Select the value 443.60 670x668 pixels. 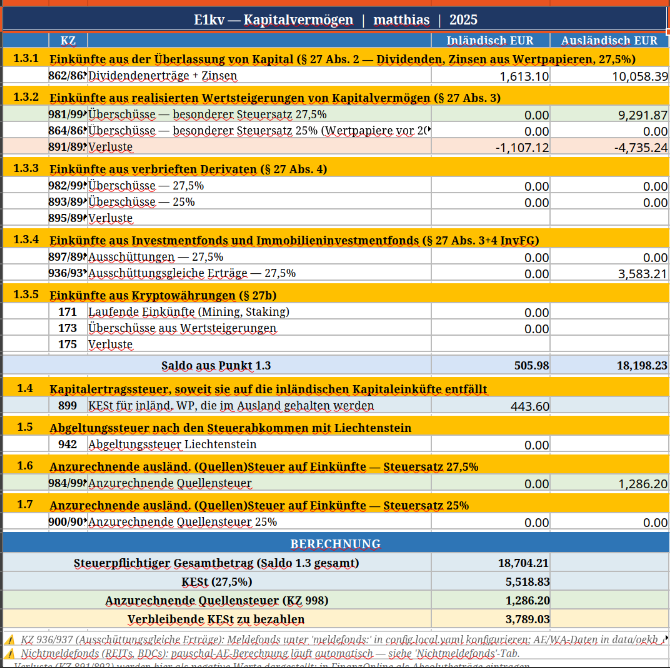click(x=491, y=406)
